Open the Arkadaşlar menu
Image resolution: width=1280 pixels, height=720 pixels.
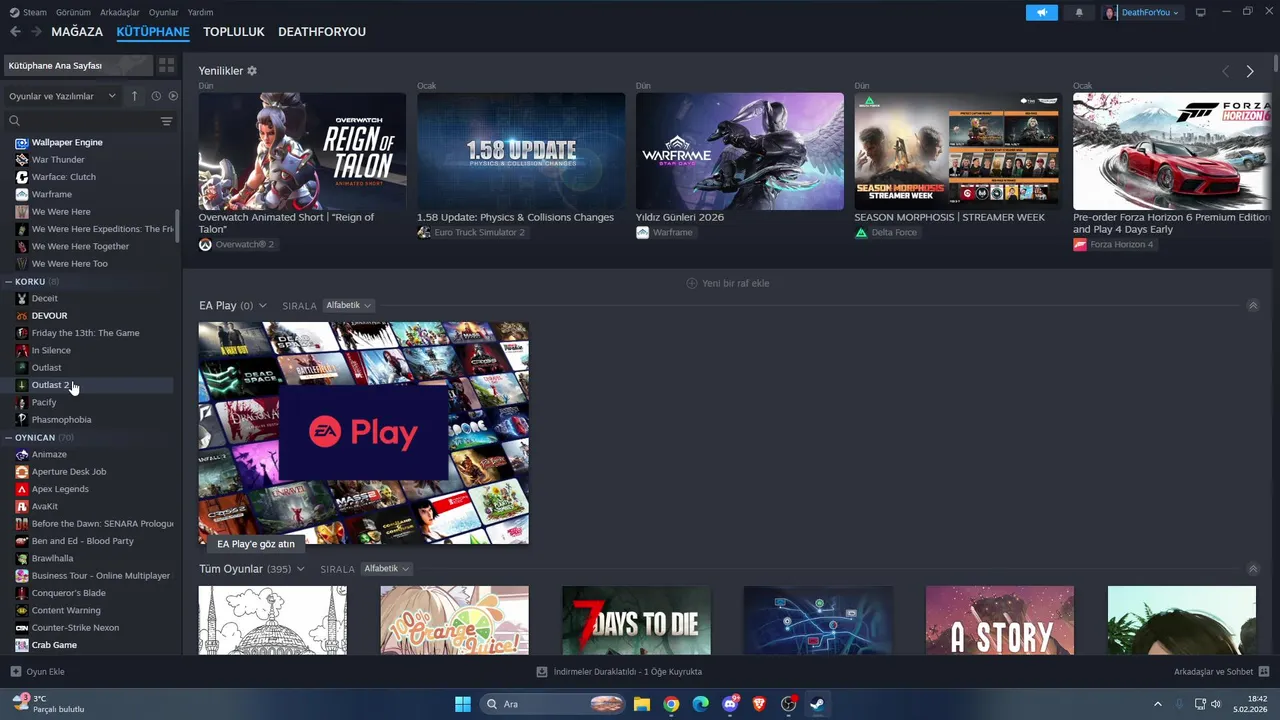pyautogui.click(x=120, y=12)
